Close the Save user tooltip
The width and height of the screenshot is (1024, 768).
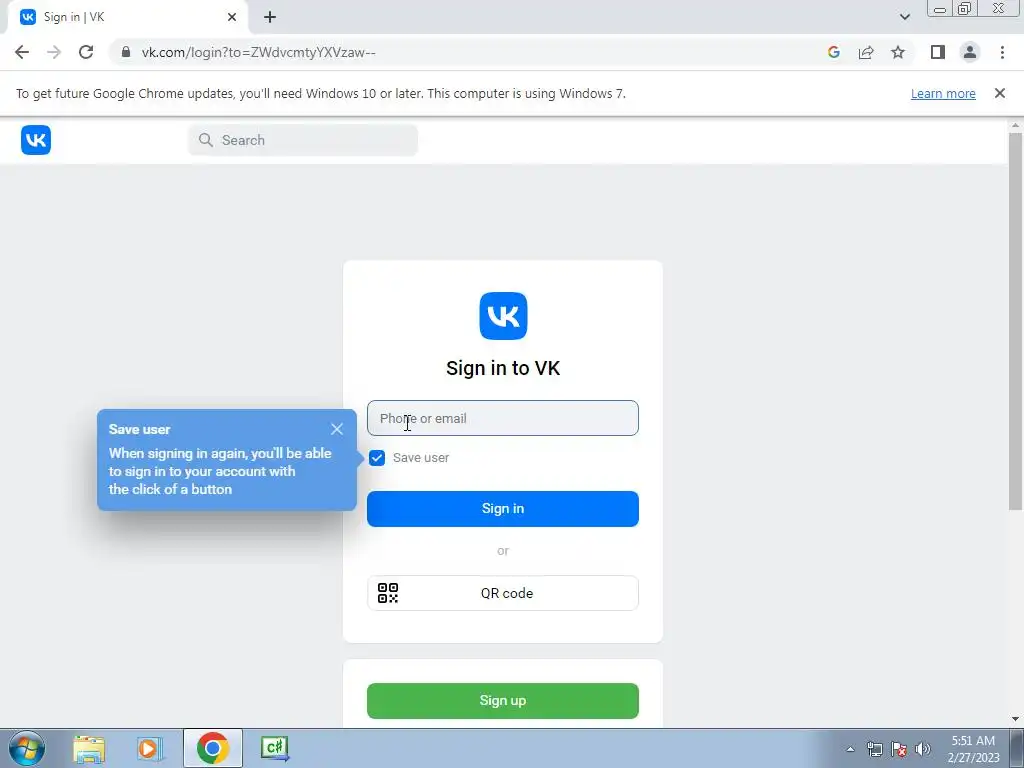click(x=337, y=429)
